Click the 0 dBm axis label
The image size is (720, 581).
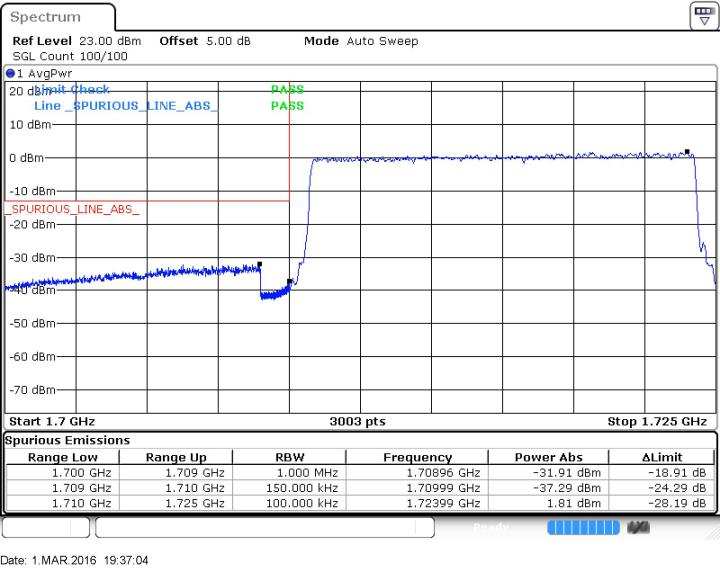(x=27, y=158)
